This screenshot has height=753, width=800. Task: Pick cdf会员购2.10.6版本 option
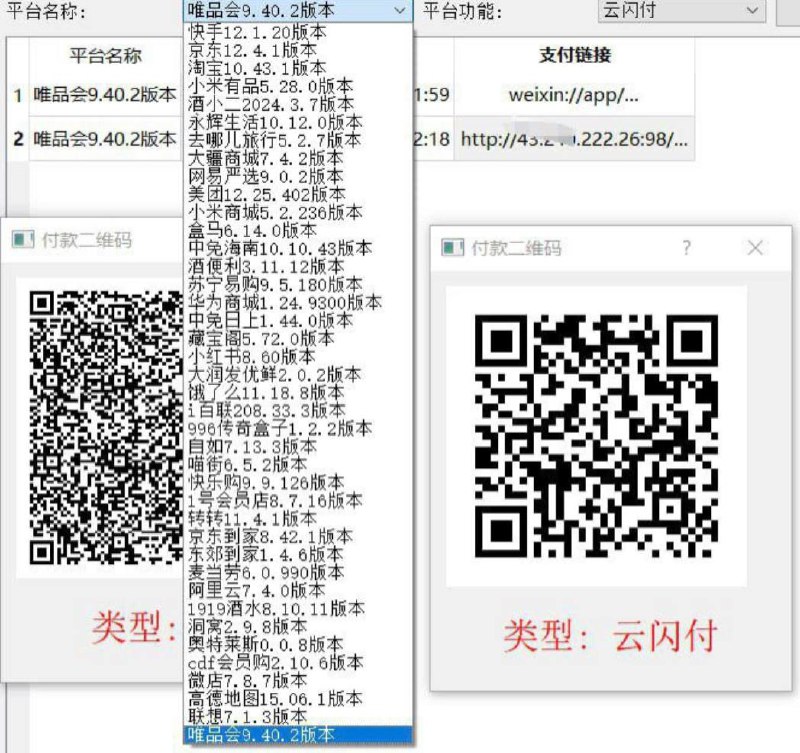coord(297,662)
